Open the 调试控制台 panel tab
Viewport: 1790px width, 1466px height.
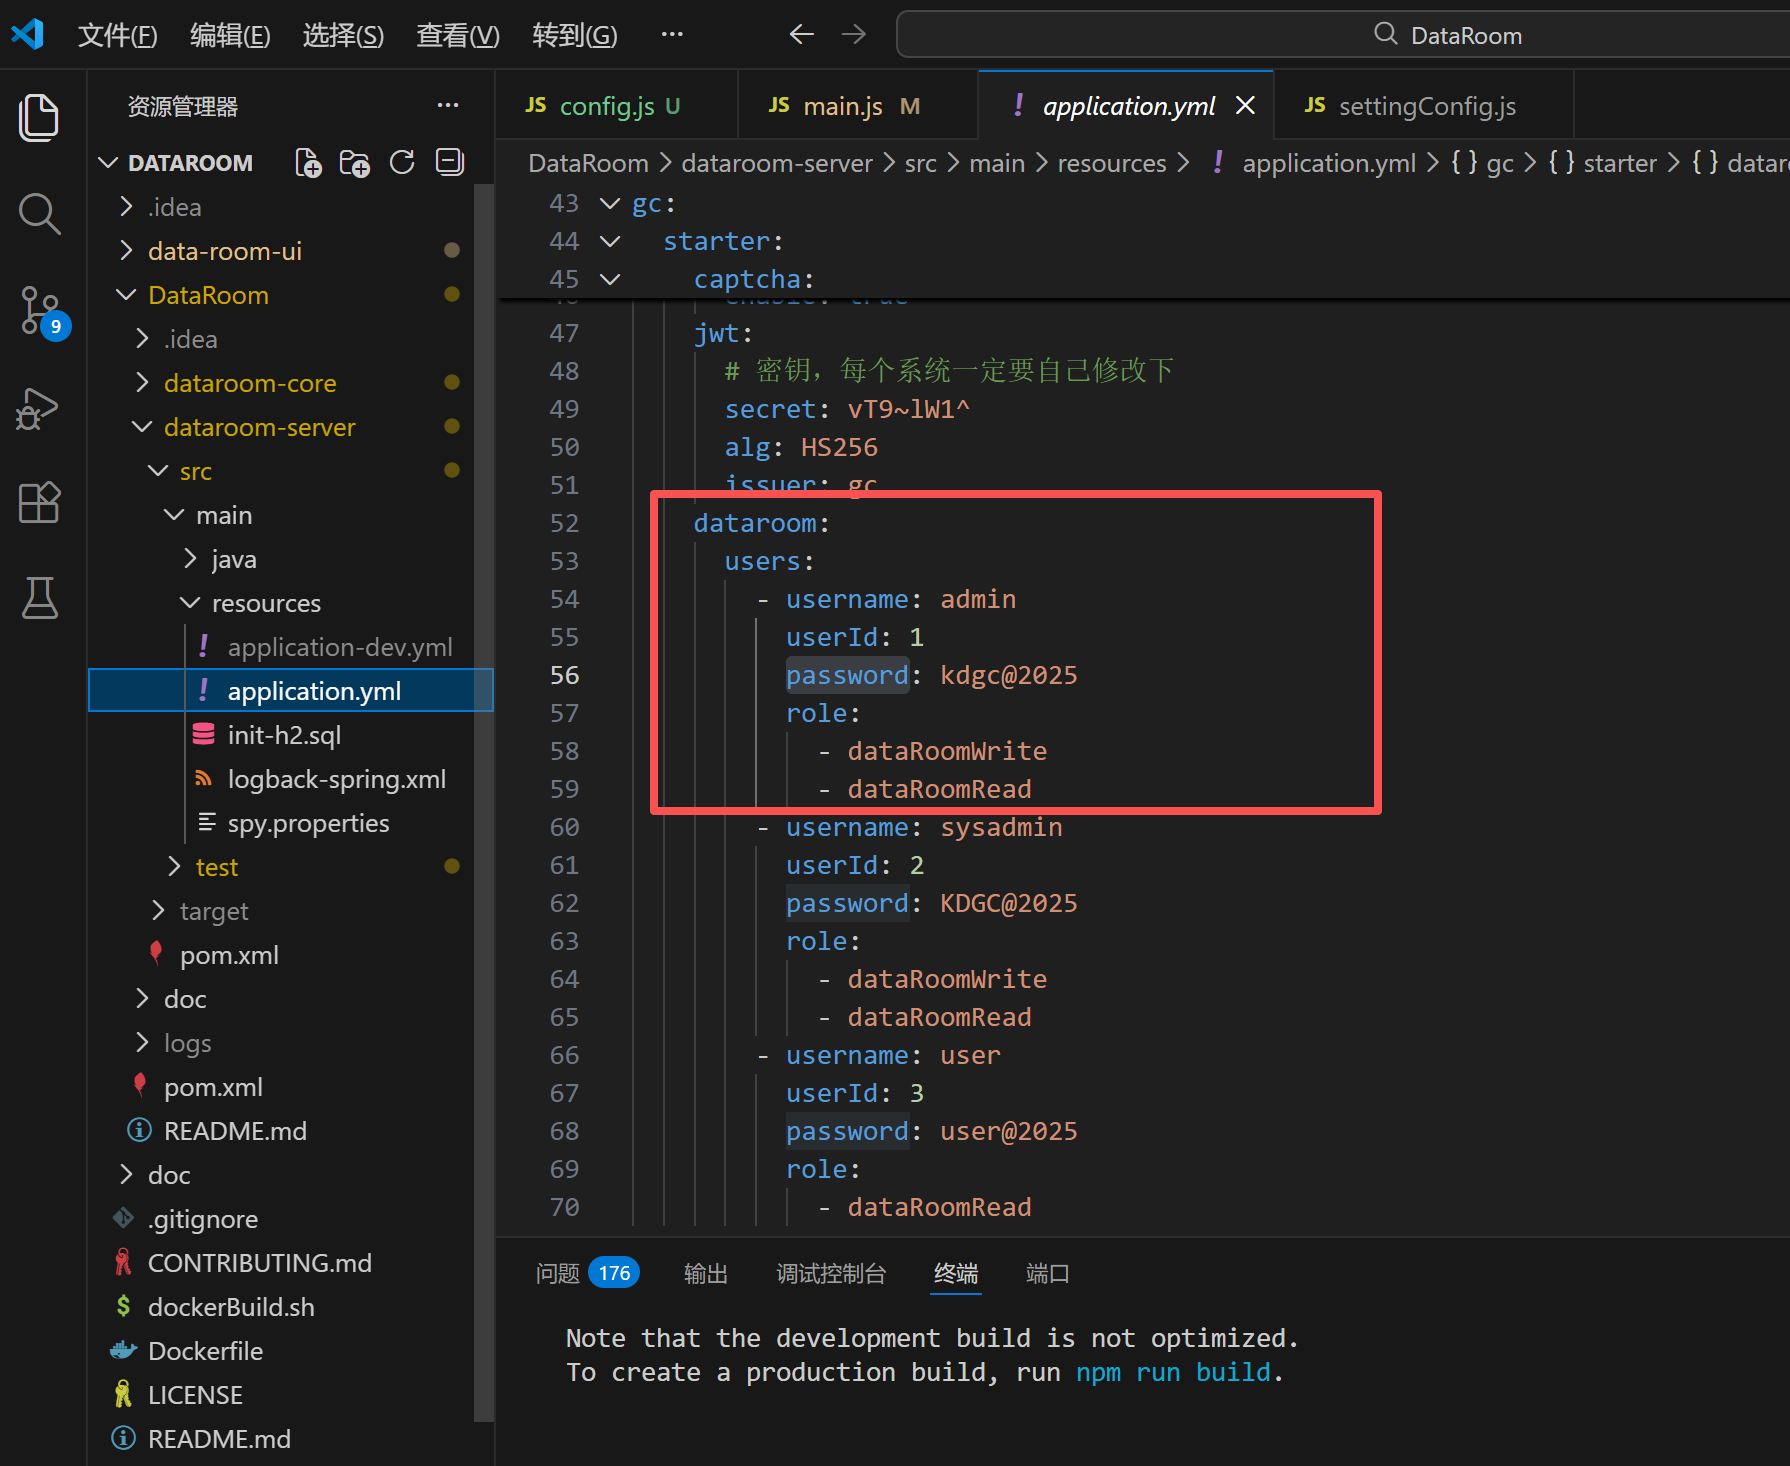point(830,1273)
